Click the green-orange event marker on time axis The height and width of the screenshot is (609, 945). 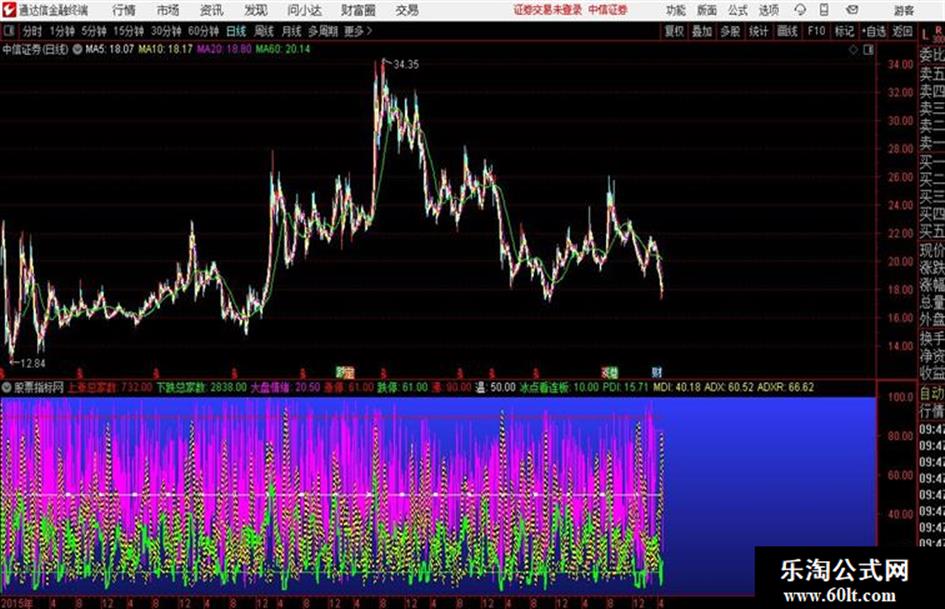click(x=345, y=372)
